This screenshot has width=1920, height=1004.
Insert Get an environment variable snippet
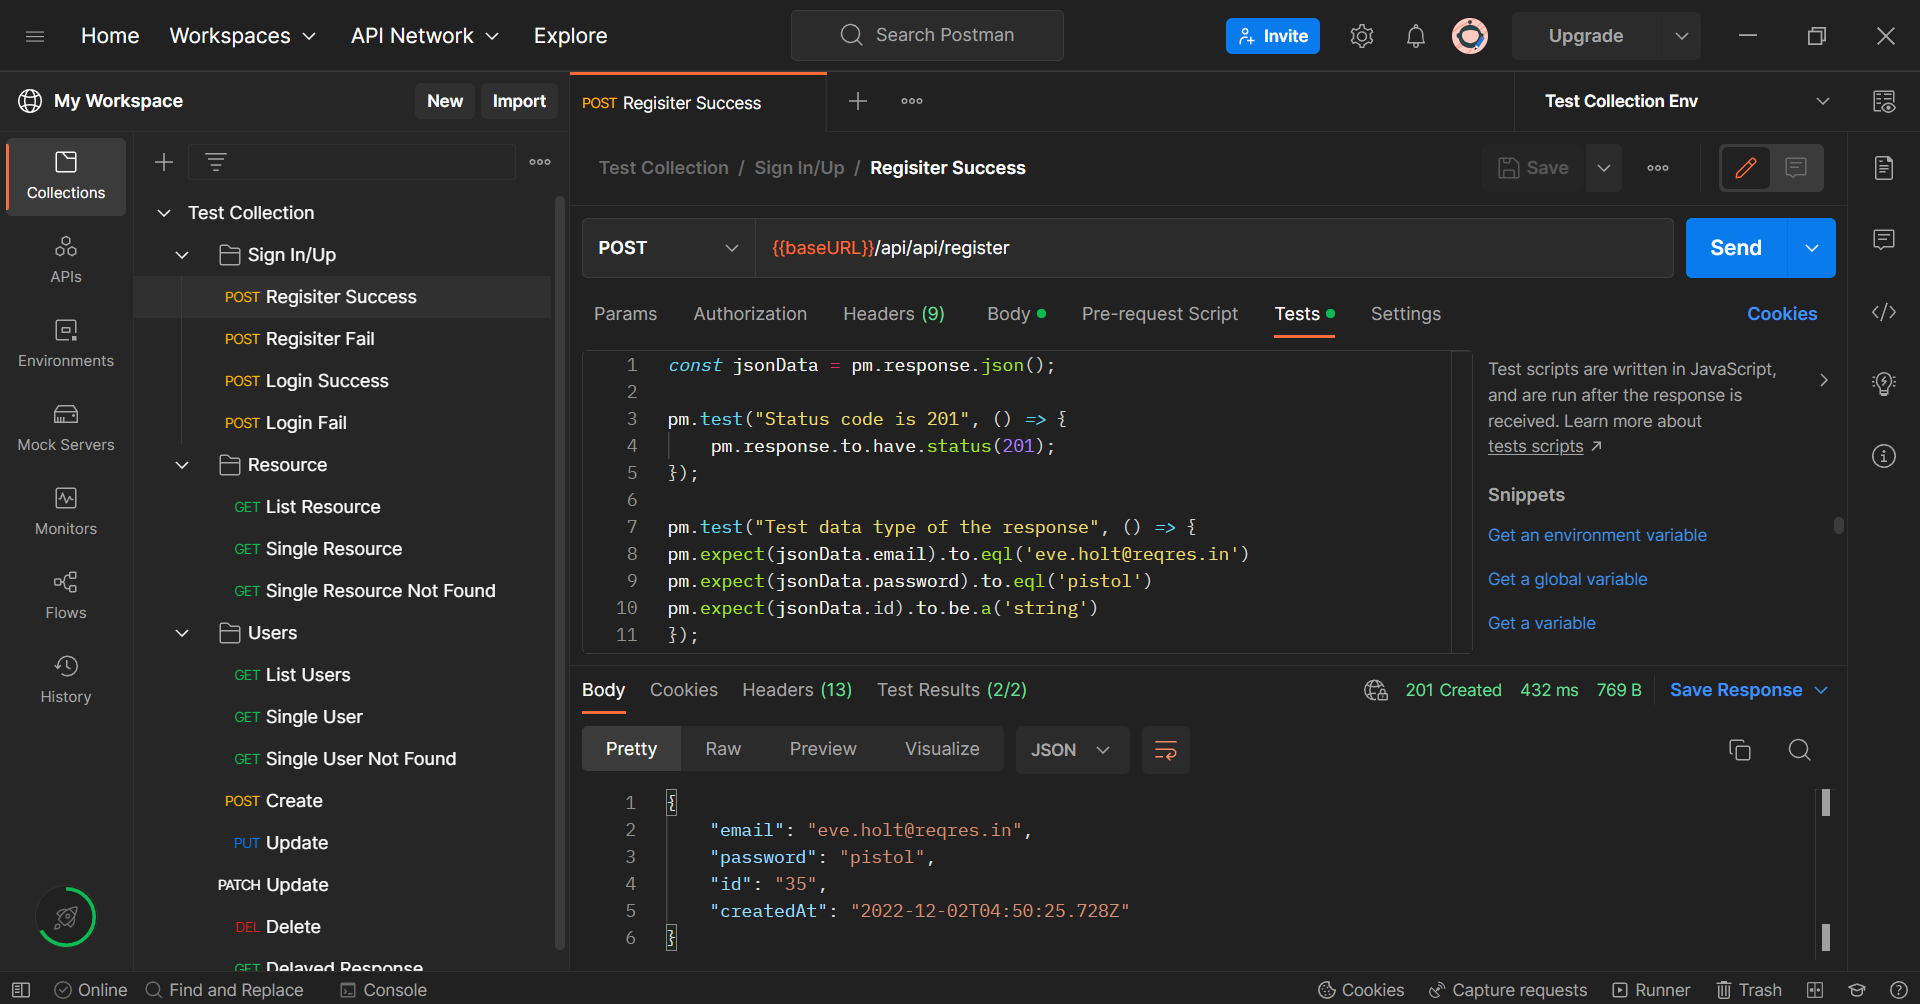(x=1597, y=535)
